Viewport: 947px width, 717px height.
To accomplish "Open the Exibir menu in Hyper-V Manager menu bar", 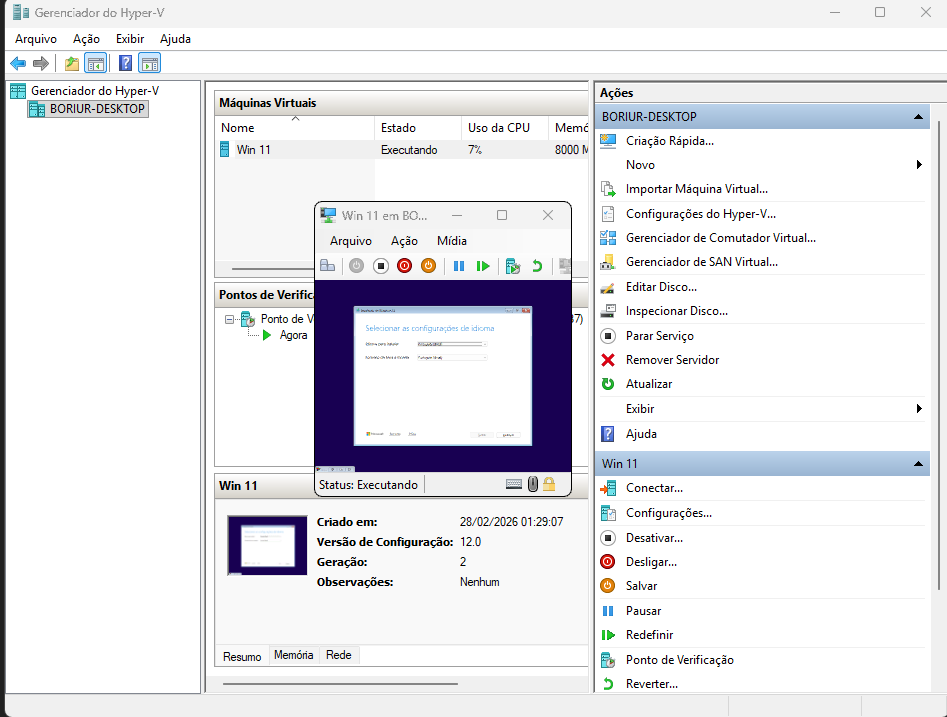I will (x=130, y=39).
